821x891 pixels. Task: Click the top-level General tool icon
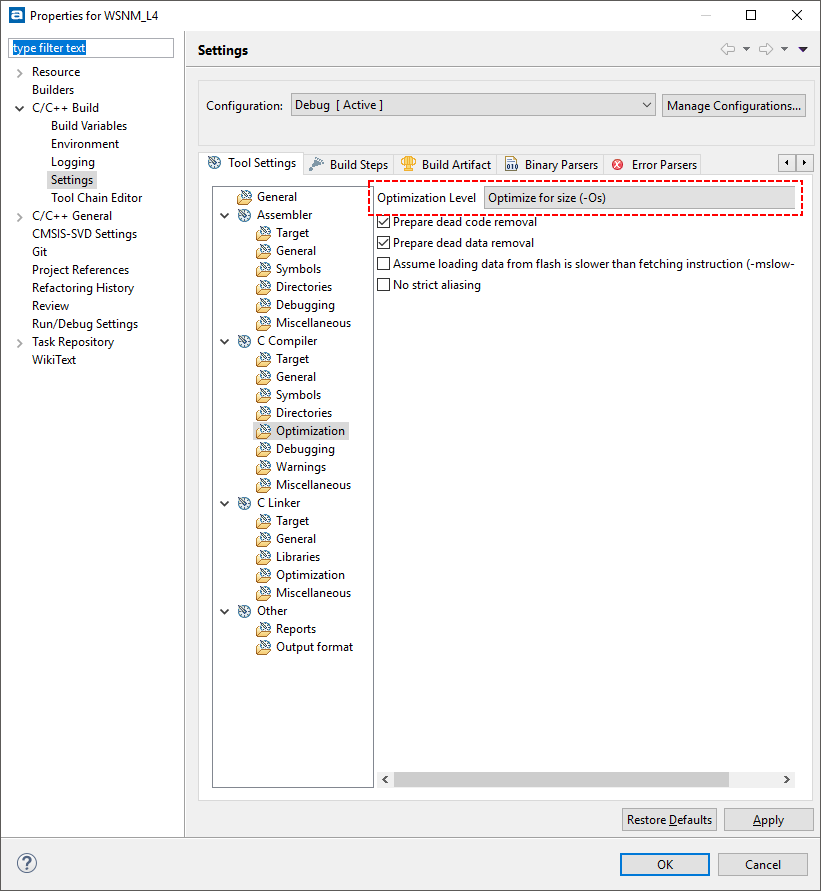tap(244, 197)
